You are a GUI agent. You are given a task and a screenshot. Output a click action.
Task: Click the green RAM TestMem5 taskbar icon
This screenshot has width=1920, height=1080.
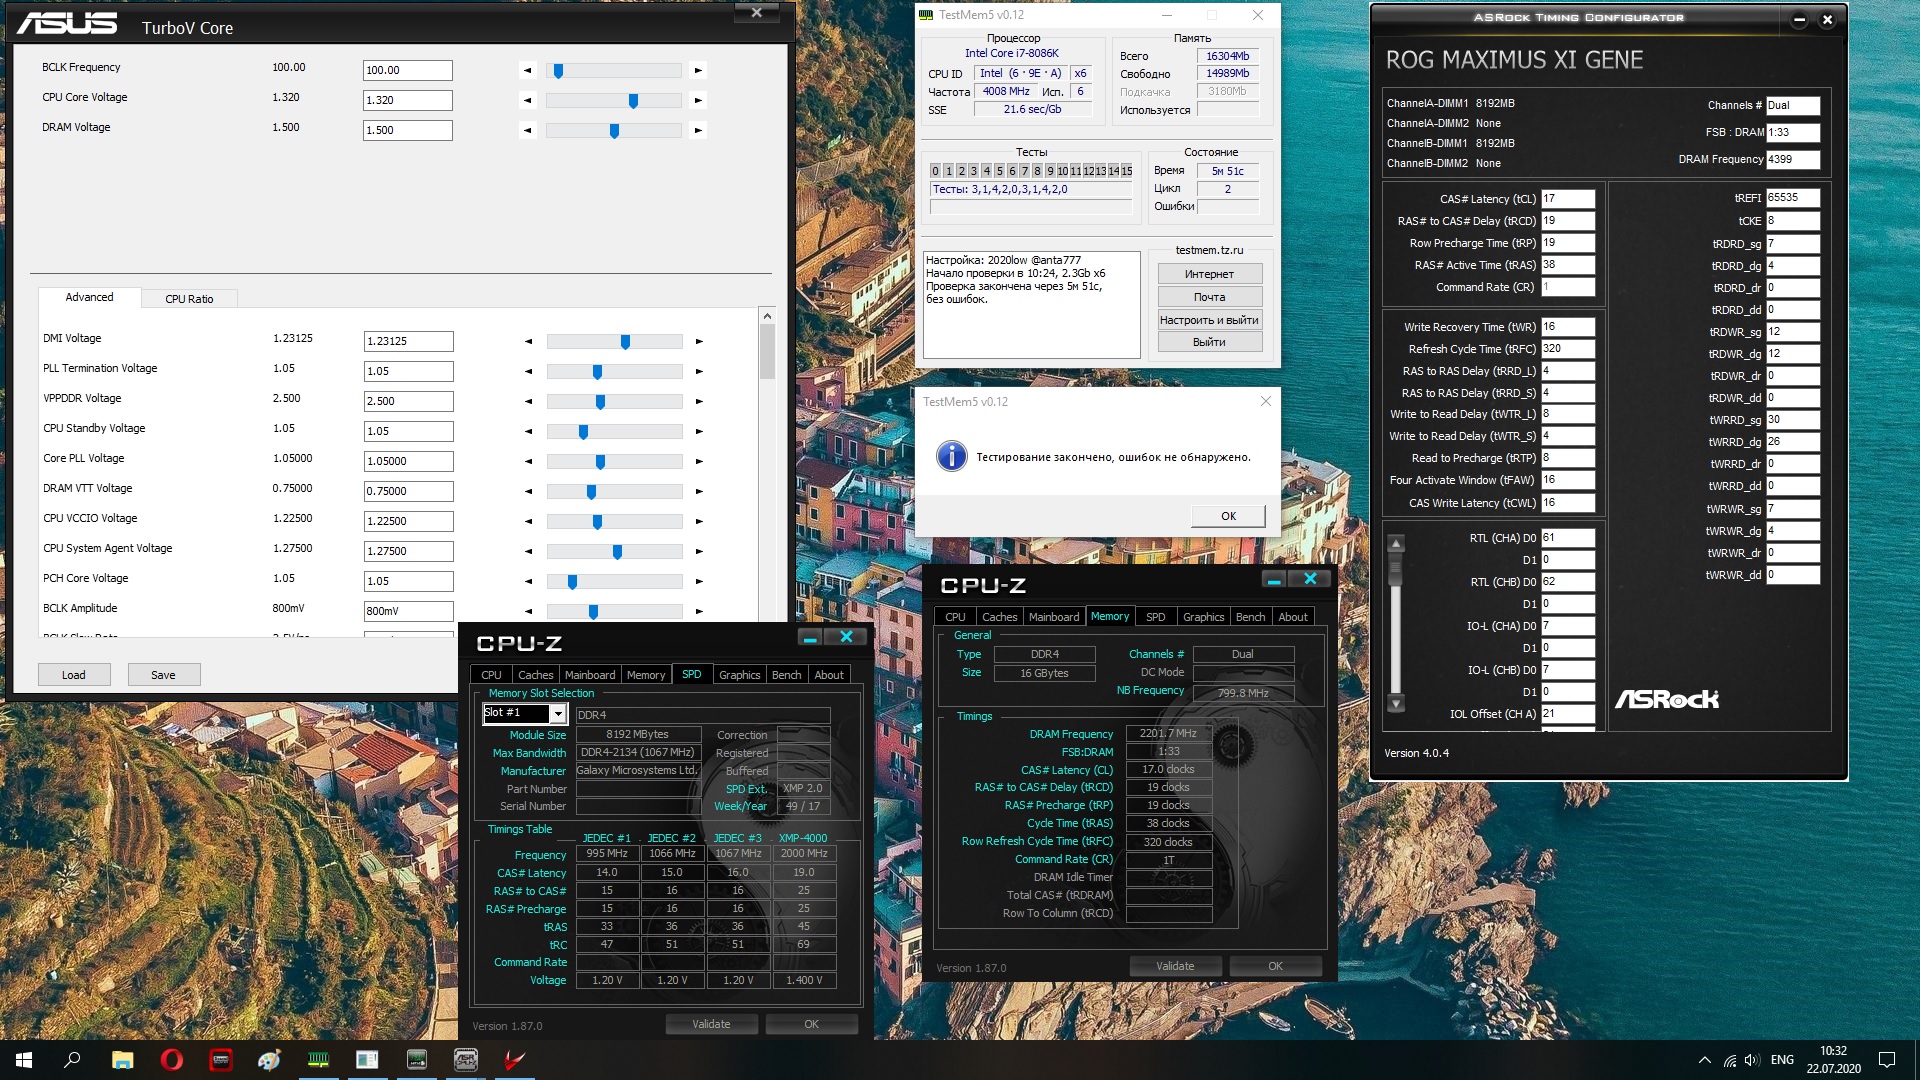[x=318, y=1060]
